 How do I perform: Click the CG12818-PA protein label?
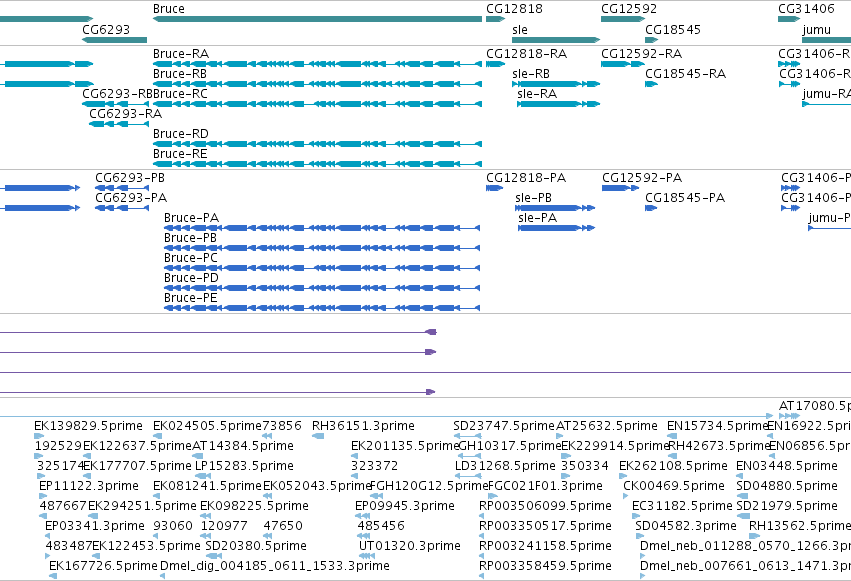point(526,178)
